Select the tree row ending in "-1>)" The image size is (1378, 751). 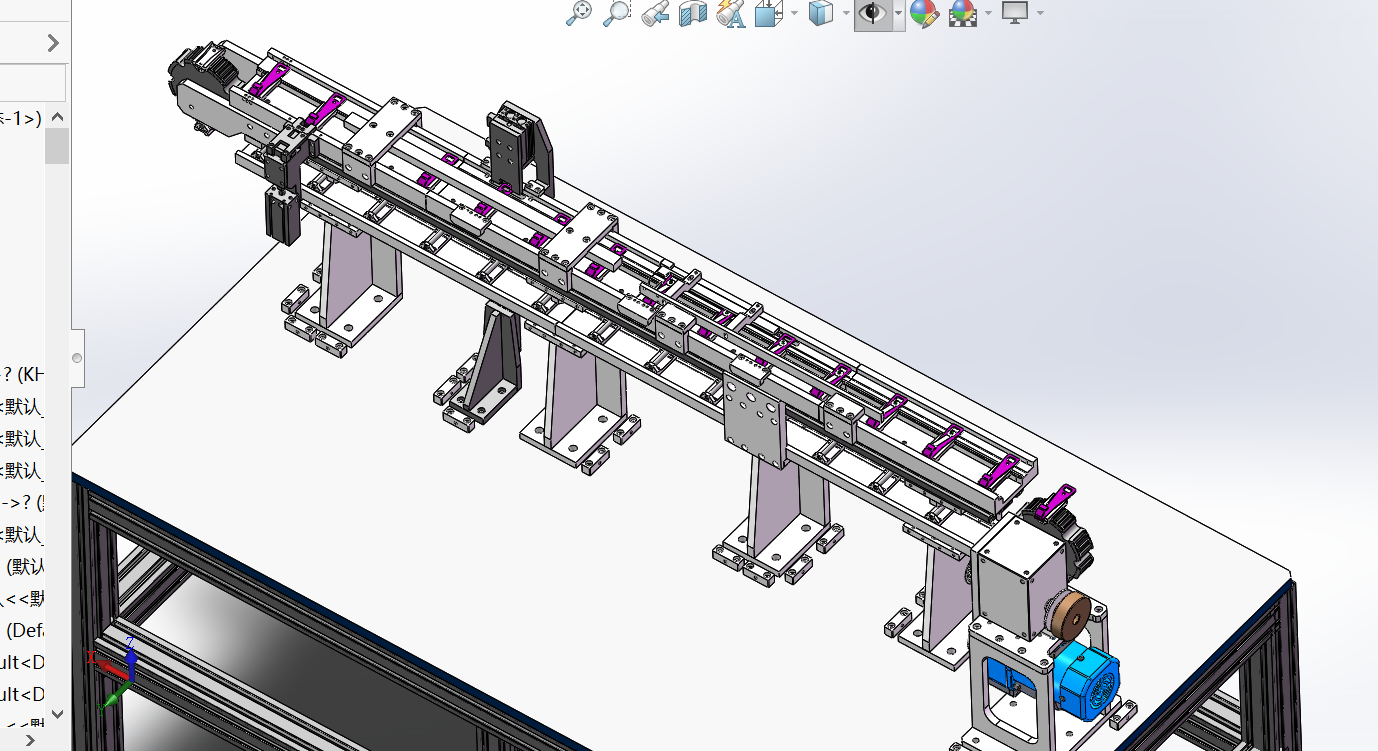point(22,118)
